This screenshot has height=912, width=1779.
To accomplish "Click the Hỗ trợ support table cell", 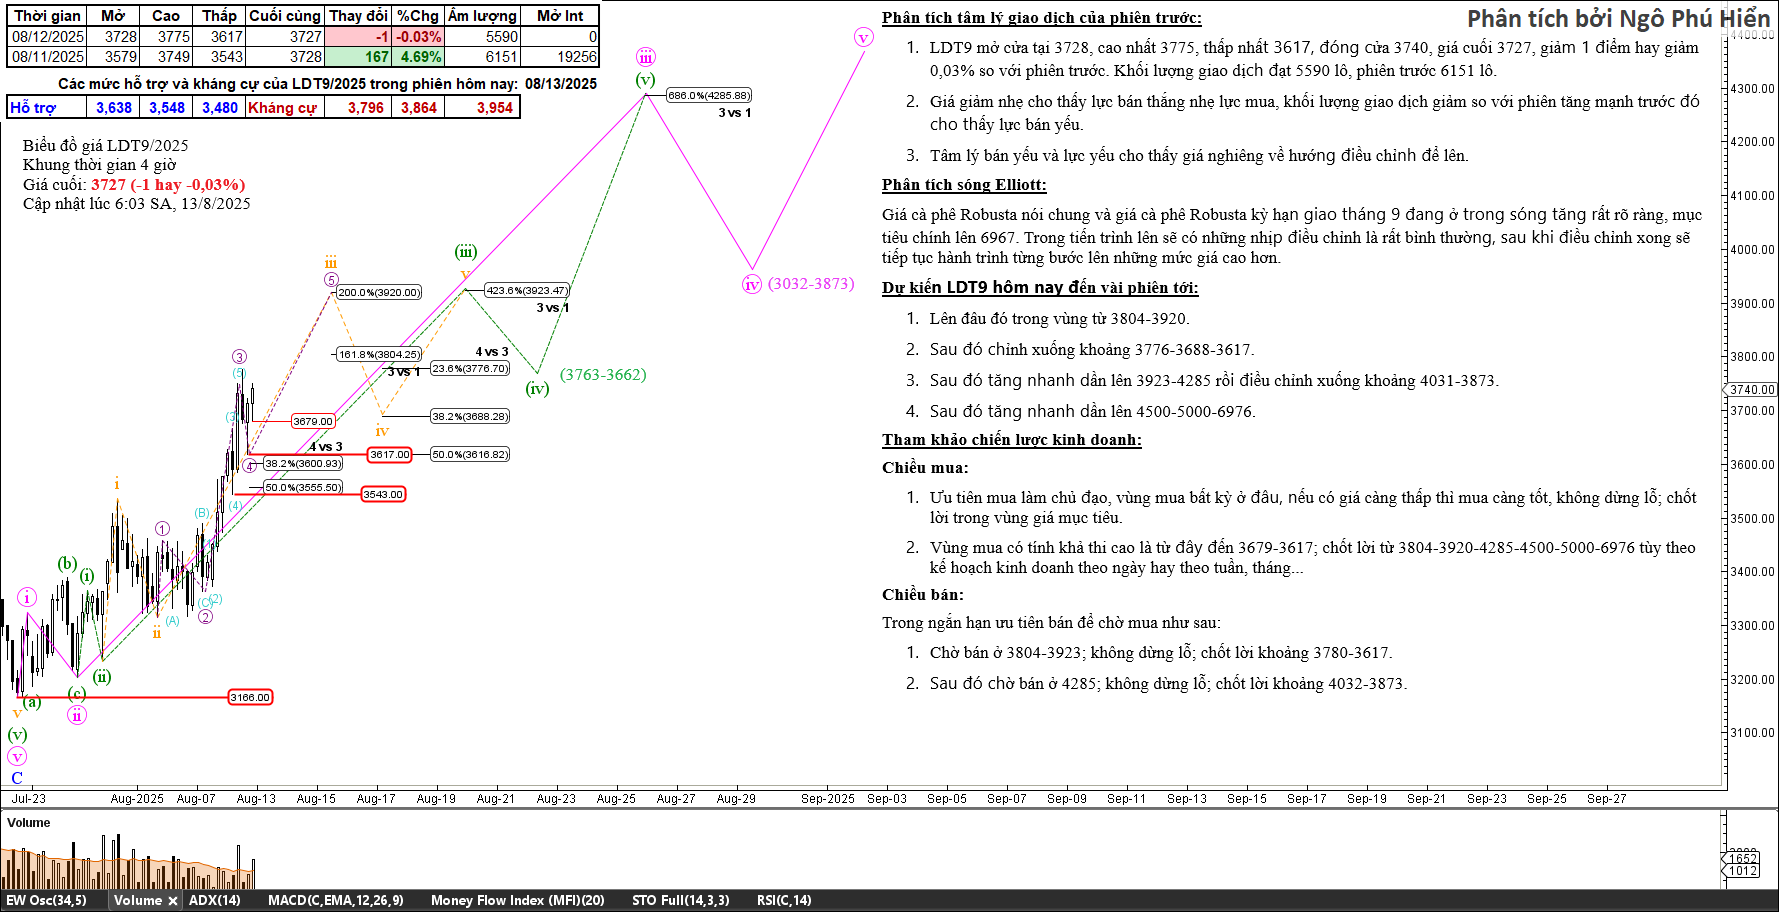I will (33, 108).
